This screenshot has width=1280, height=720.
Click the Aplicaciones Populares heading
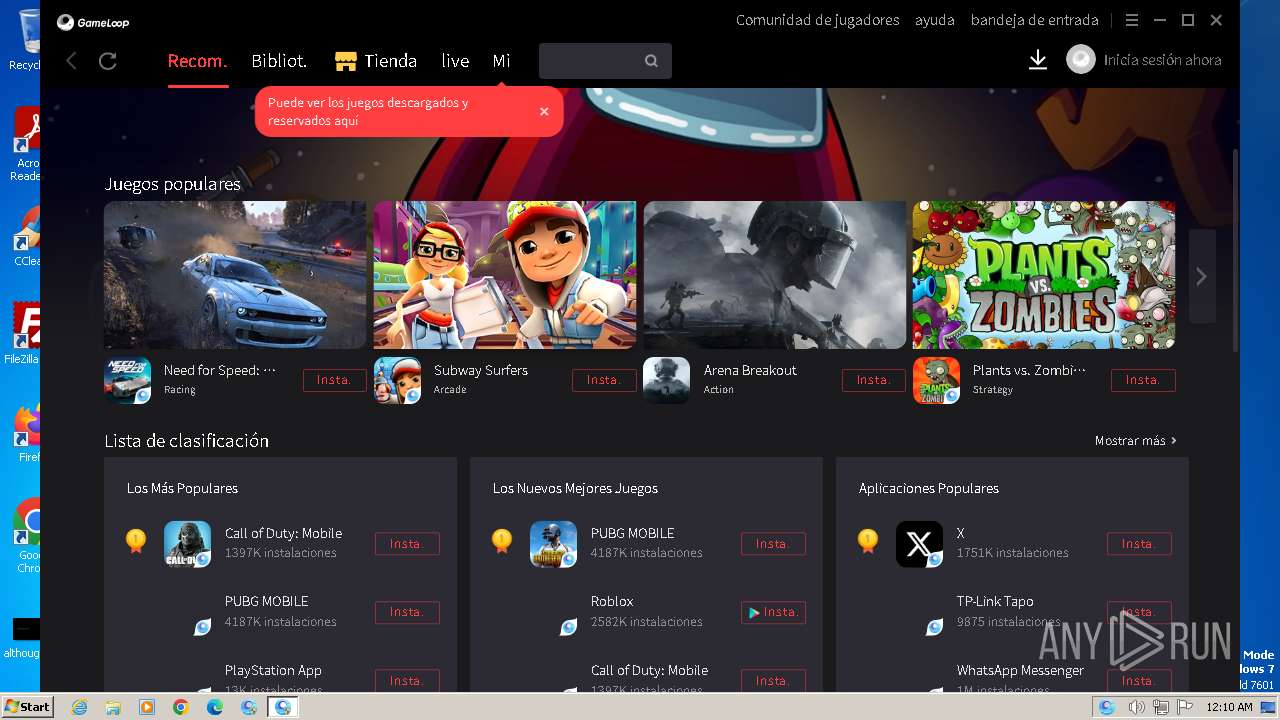(929, 488)
